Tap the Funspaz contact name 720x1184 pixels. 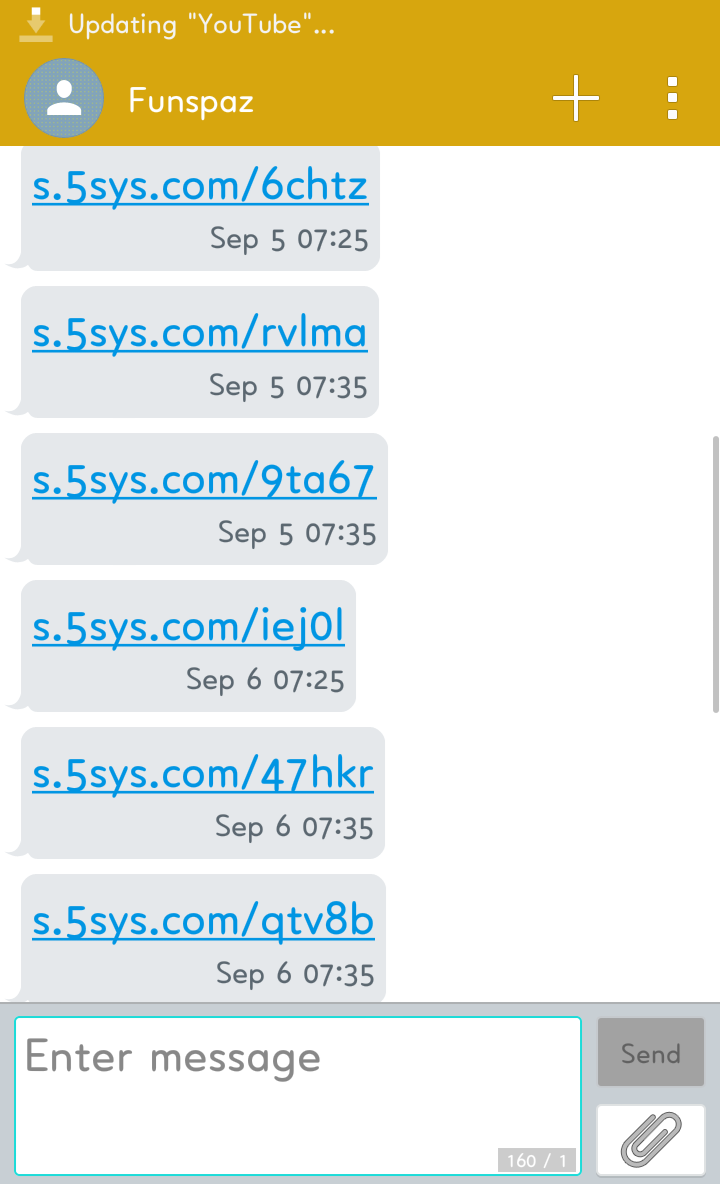(x=191, y=100)
